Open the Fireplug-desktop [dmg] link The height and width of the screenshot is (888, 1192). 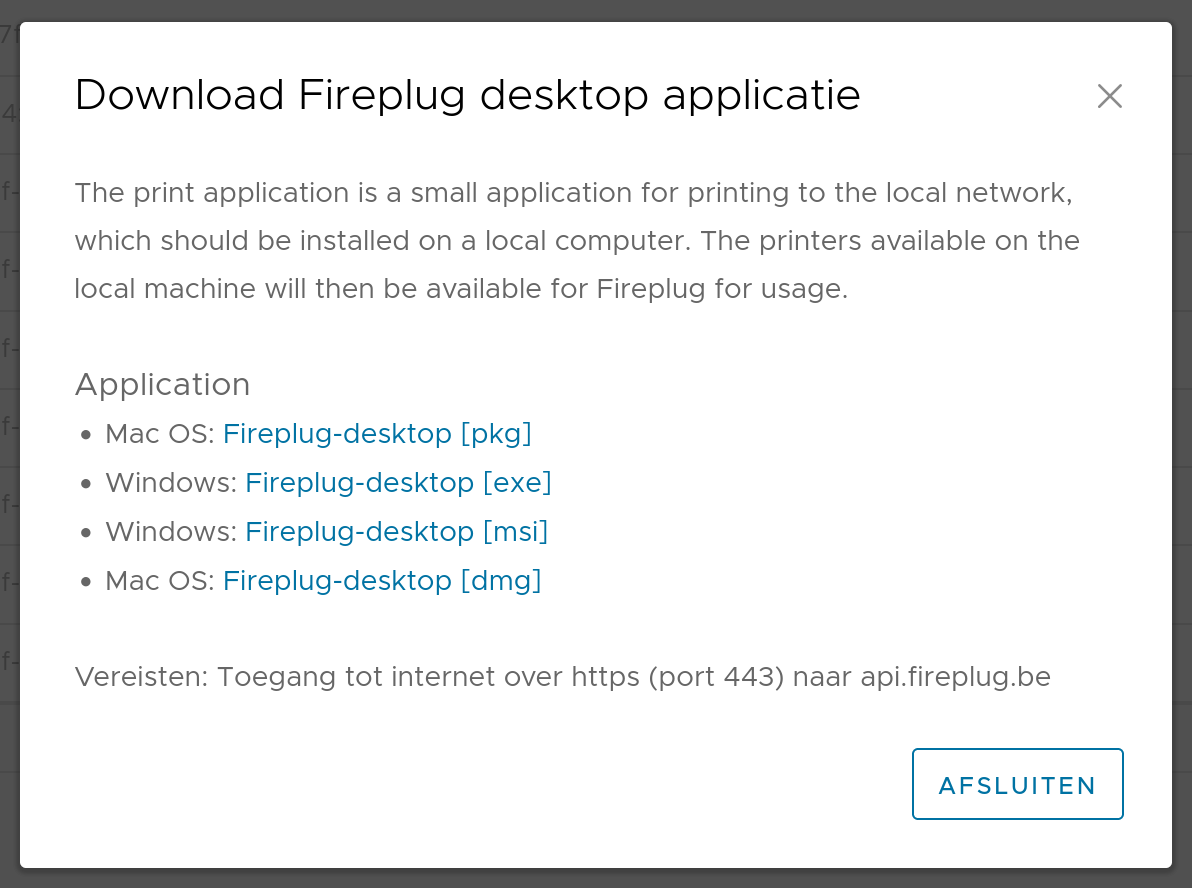(x=382, y=580)
